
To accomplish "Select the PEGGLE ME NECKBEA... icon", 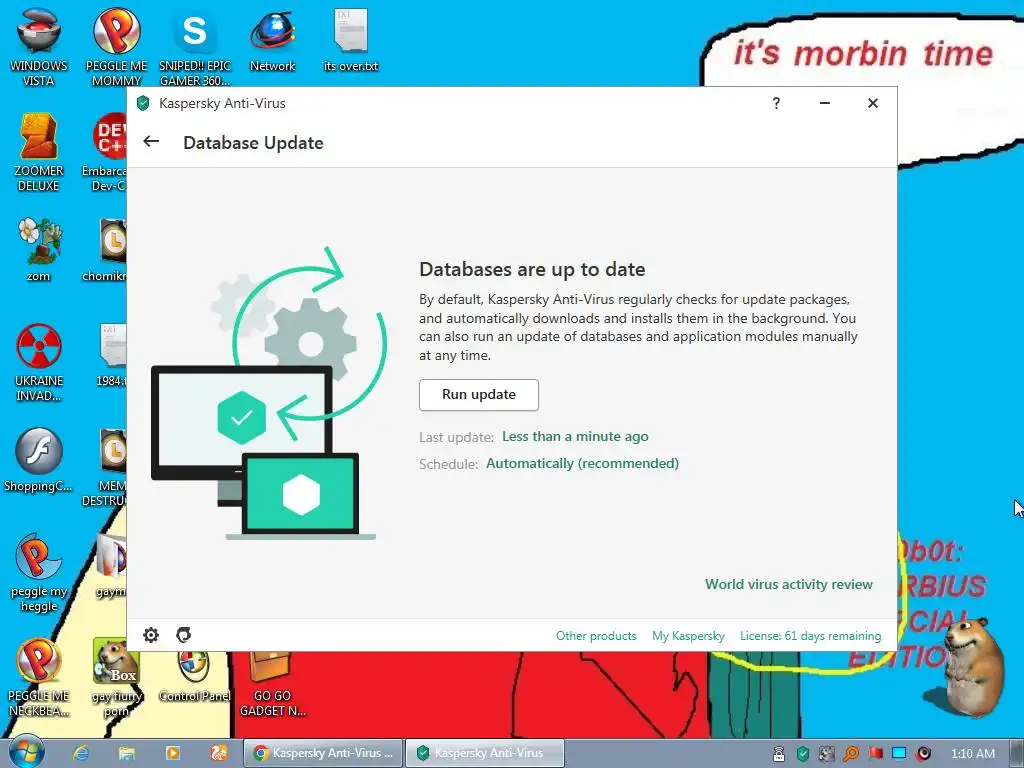I will (x=39, y=677).
